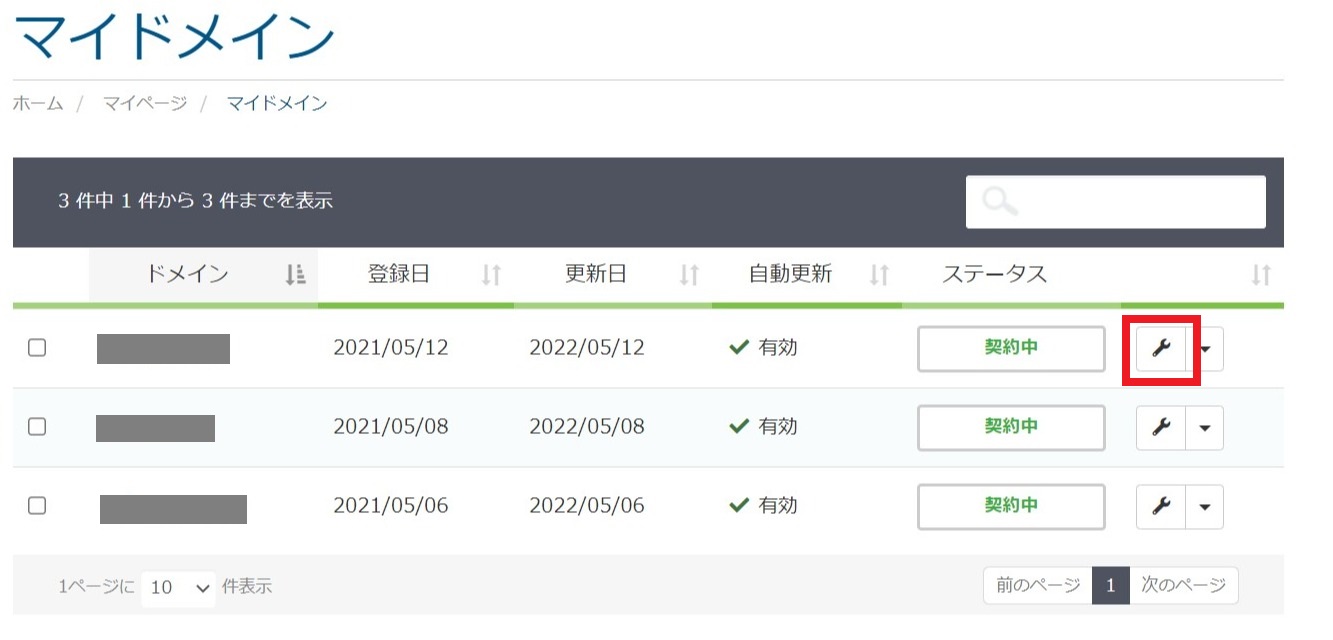Click the 次のページ pagination button

click(x=1184, y=585)
